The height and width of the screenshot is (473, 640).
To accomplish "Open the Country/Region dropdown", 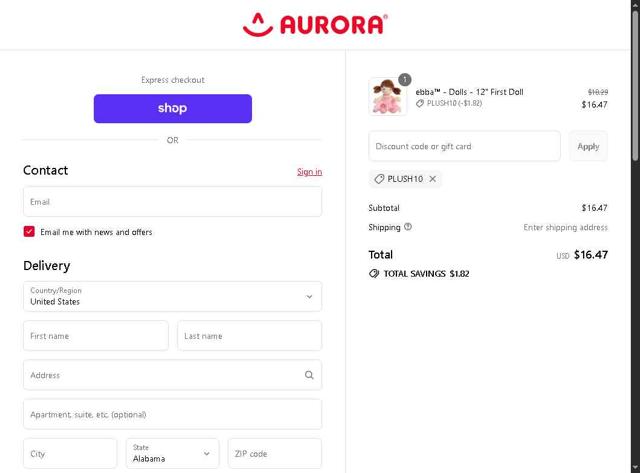I will click(173, 296).
